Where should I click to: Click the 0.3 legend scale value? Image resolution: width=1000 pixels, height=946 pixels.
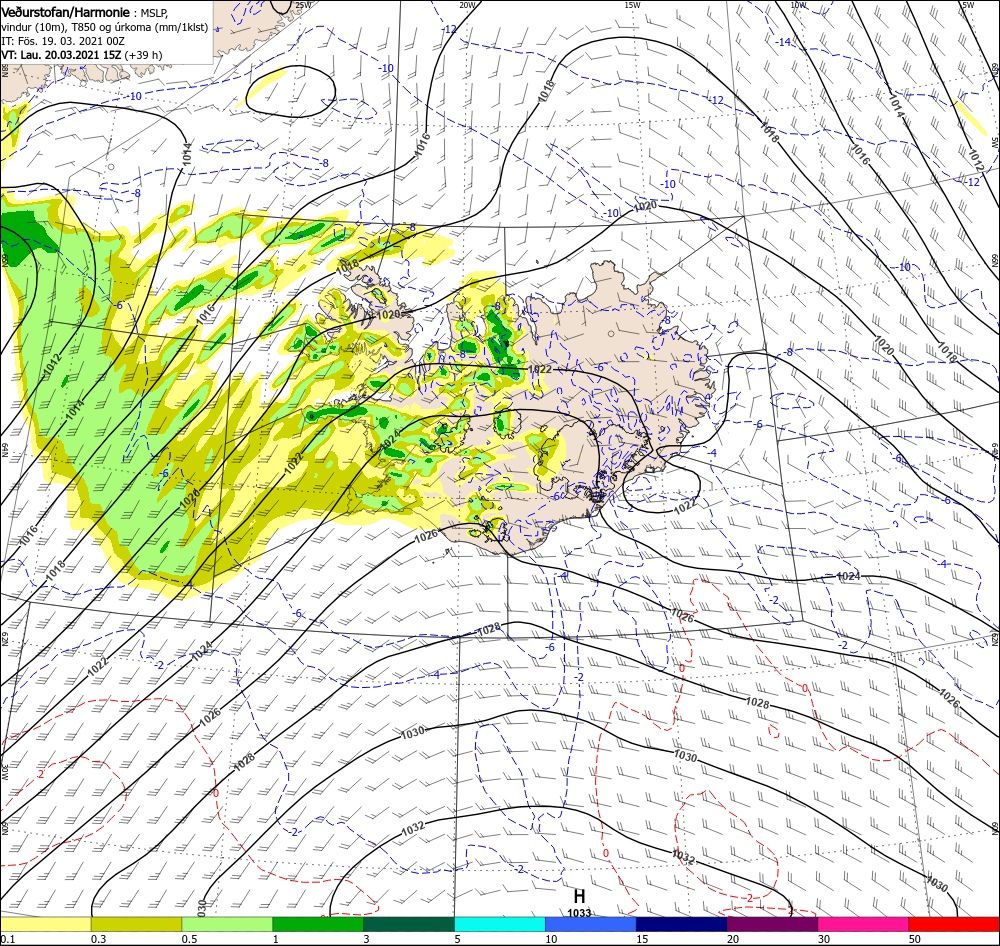[98, 939]
